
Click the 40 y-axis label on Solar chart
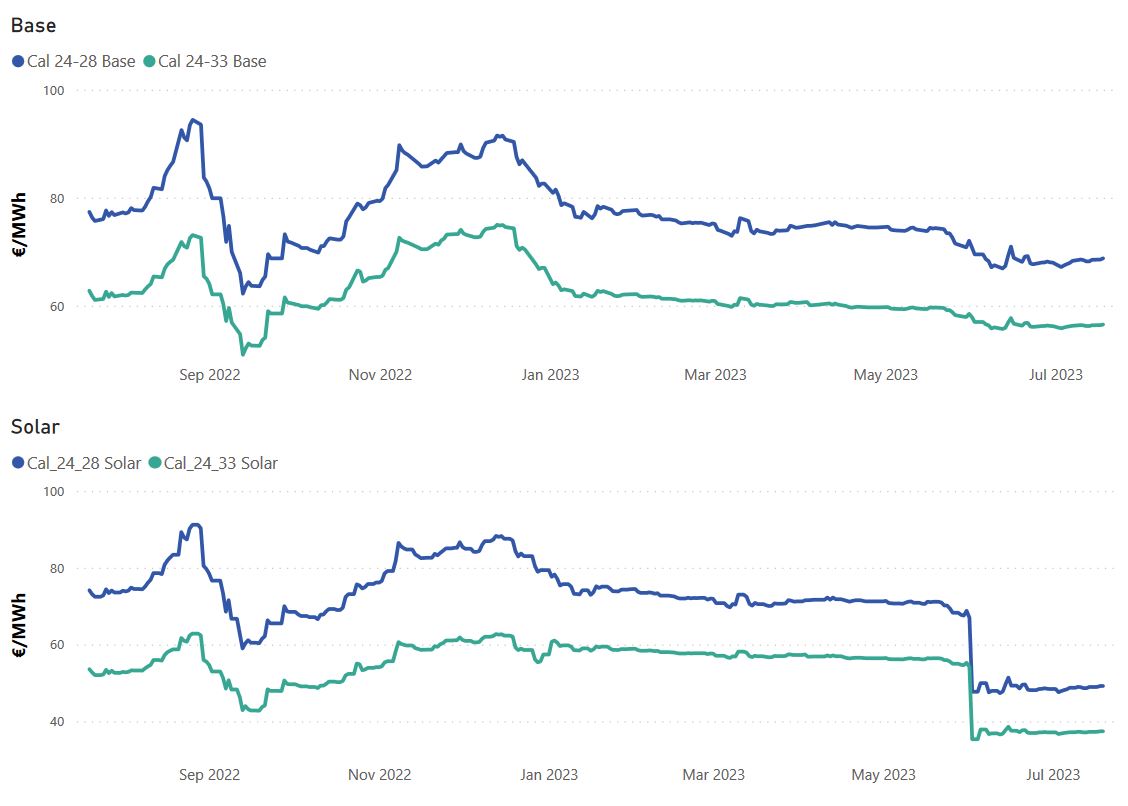pos(56,722)
